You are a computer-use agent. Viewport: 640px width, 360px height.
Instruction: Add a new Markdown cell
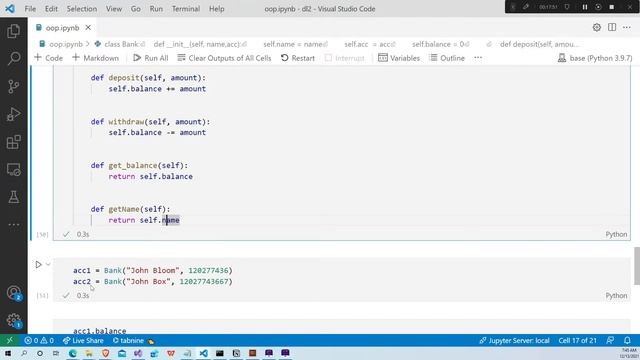pyautogui.click(x=95, y=58)
